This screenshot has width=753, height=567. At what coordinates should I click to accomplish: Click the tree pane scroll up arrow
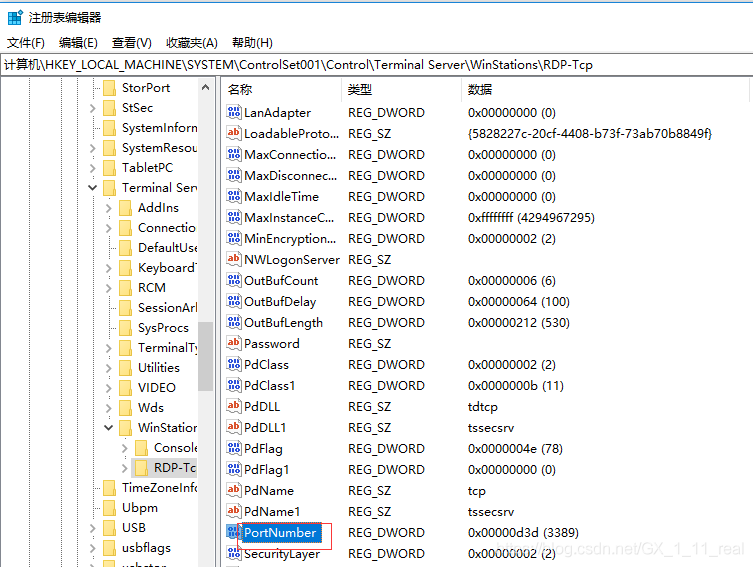(206, 87)
